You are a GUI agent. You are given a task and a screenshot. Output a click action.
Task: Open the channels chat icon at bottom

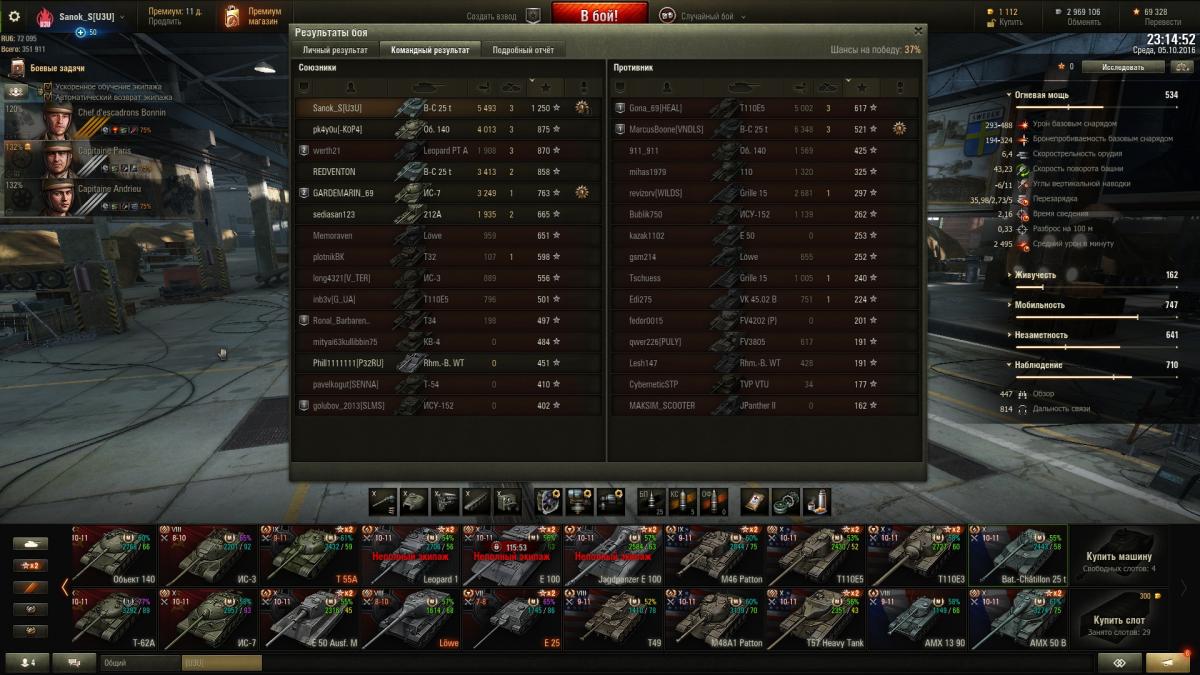[75, 662]
